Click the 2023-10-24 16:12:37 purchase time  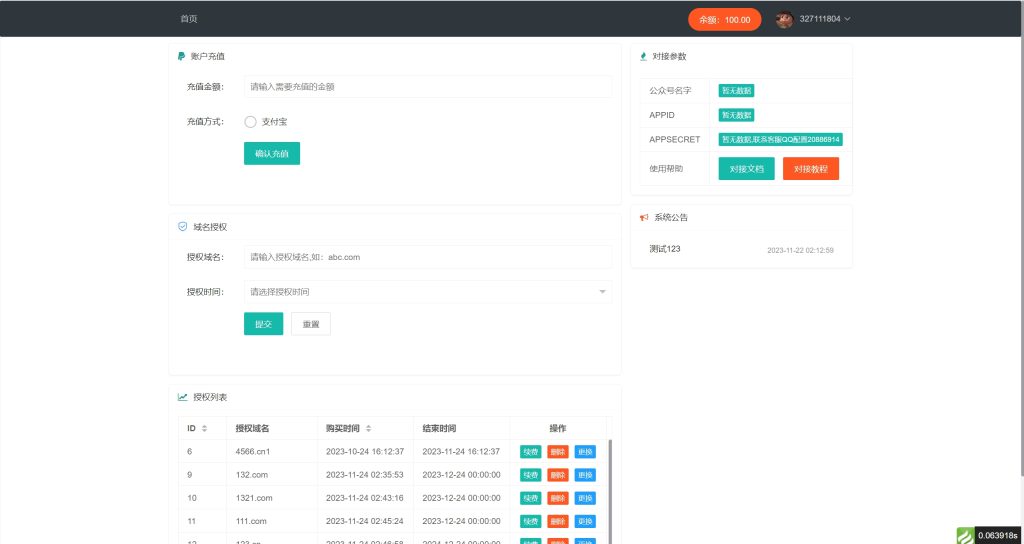365,451
